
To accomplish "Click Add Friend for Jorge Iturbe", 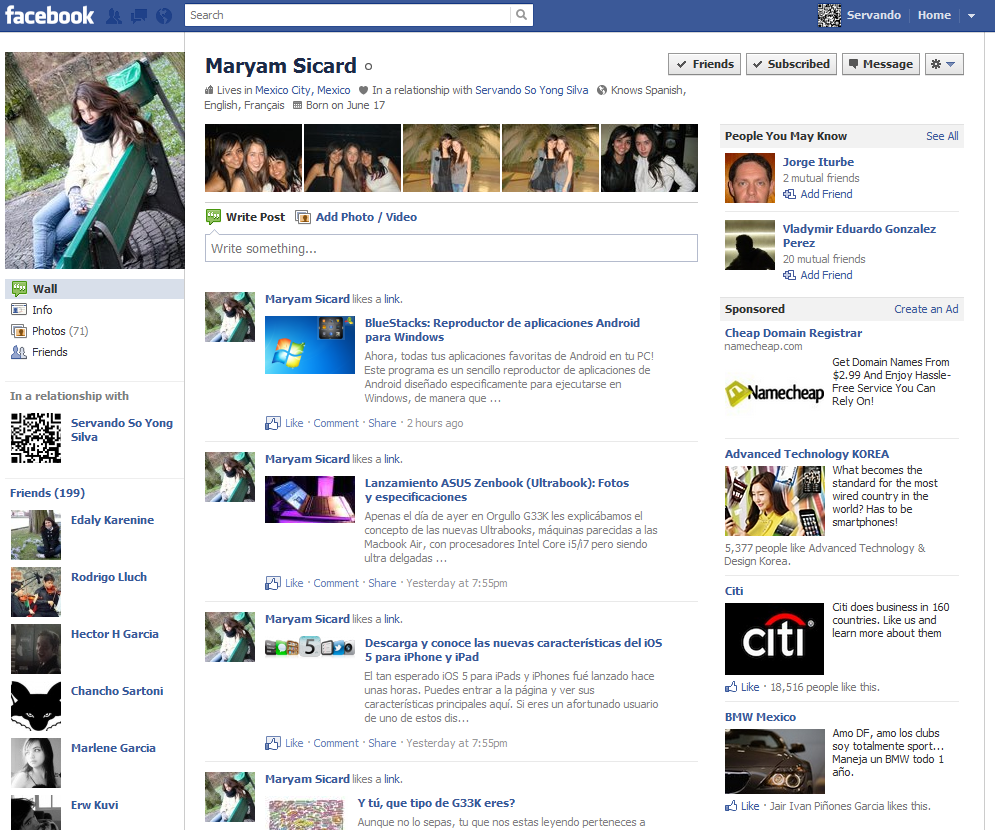I will click(826, 194).
